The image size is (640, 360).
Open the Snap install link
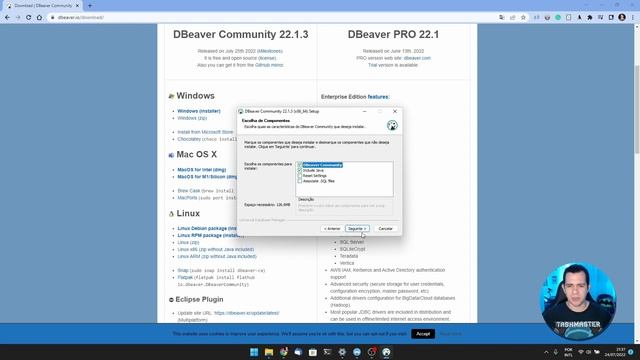[x=183, y=270]
